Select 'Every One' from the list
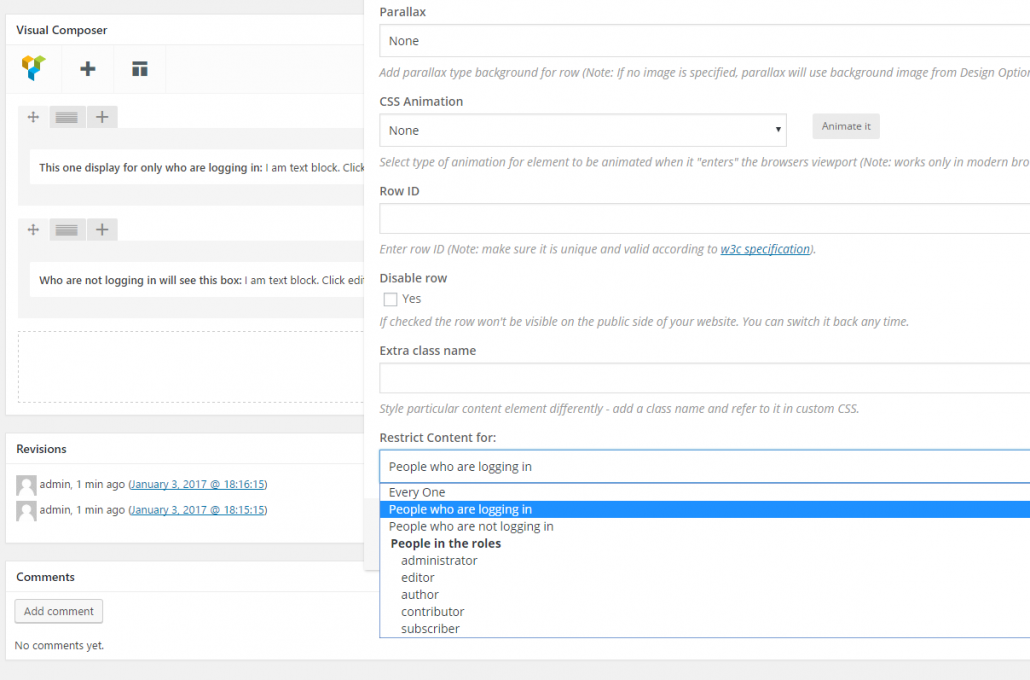Screen dimensions: 1030x680 417,492
